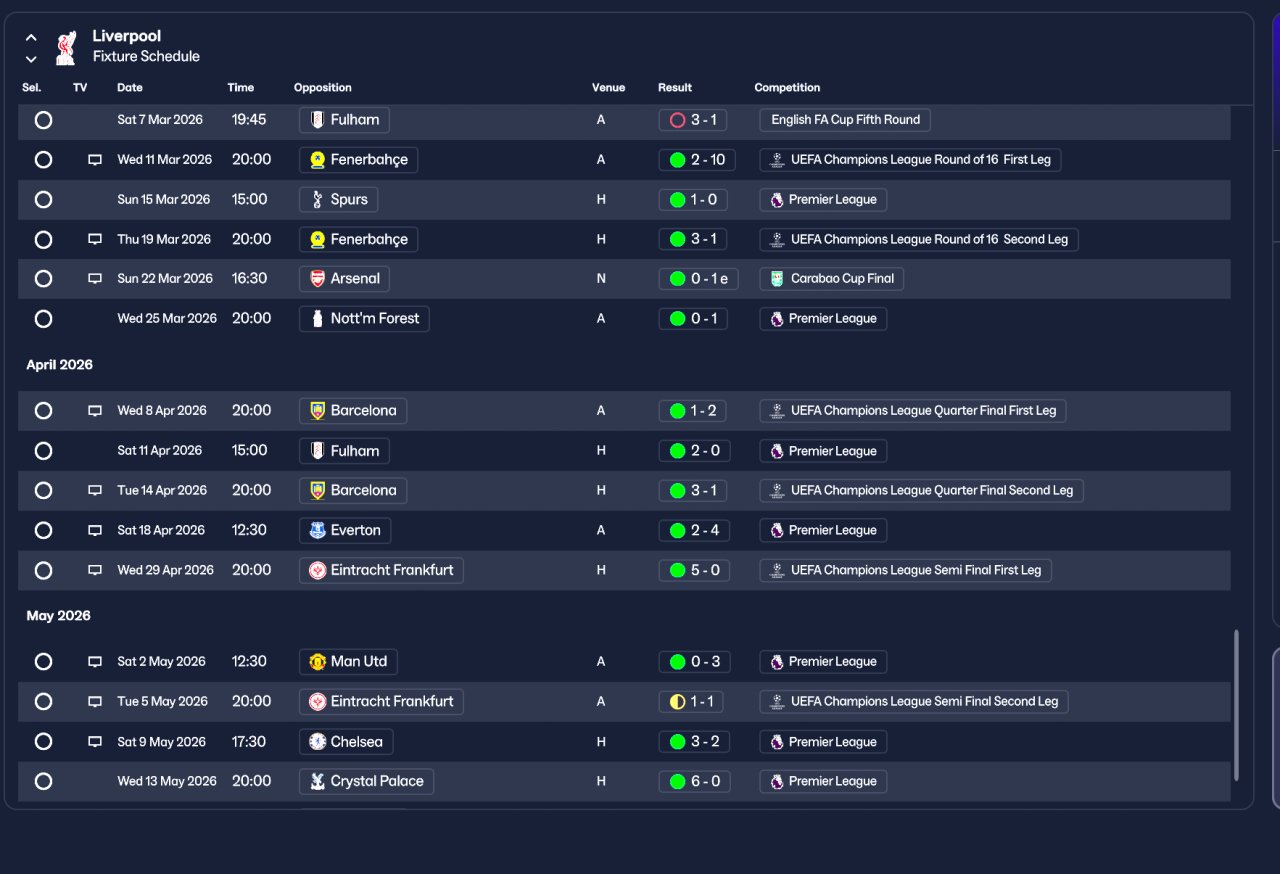1280x874 pixels.
Task: Click the TV icon on Carabao Cup Final row
Action: pos(95,279)
